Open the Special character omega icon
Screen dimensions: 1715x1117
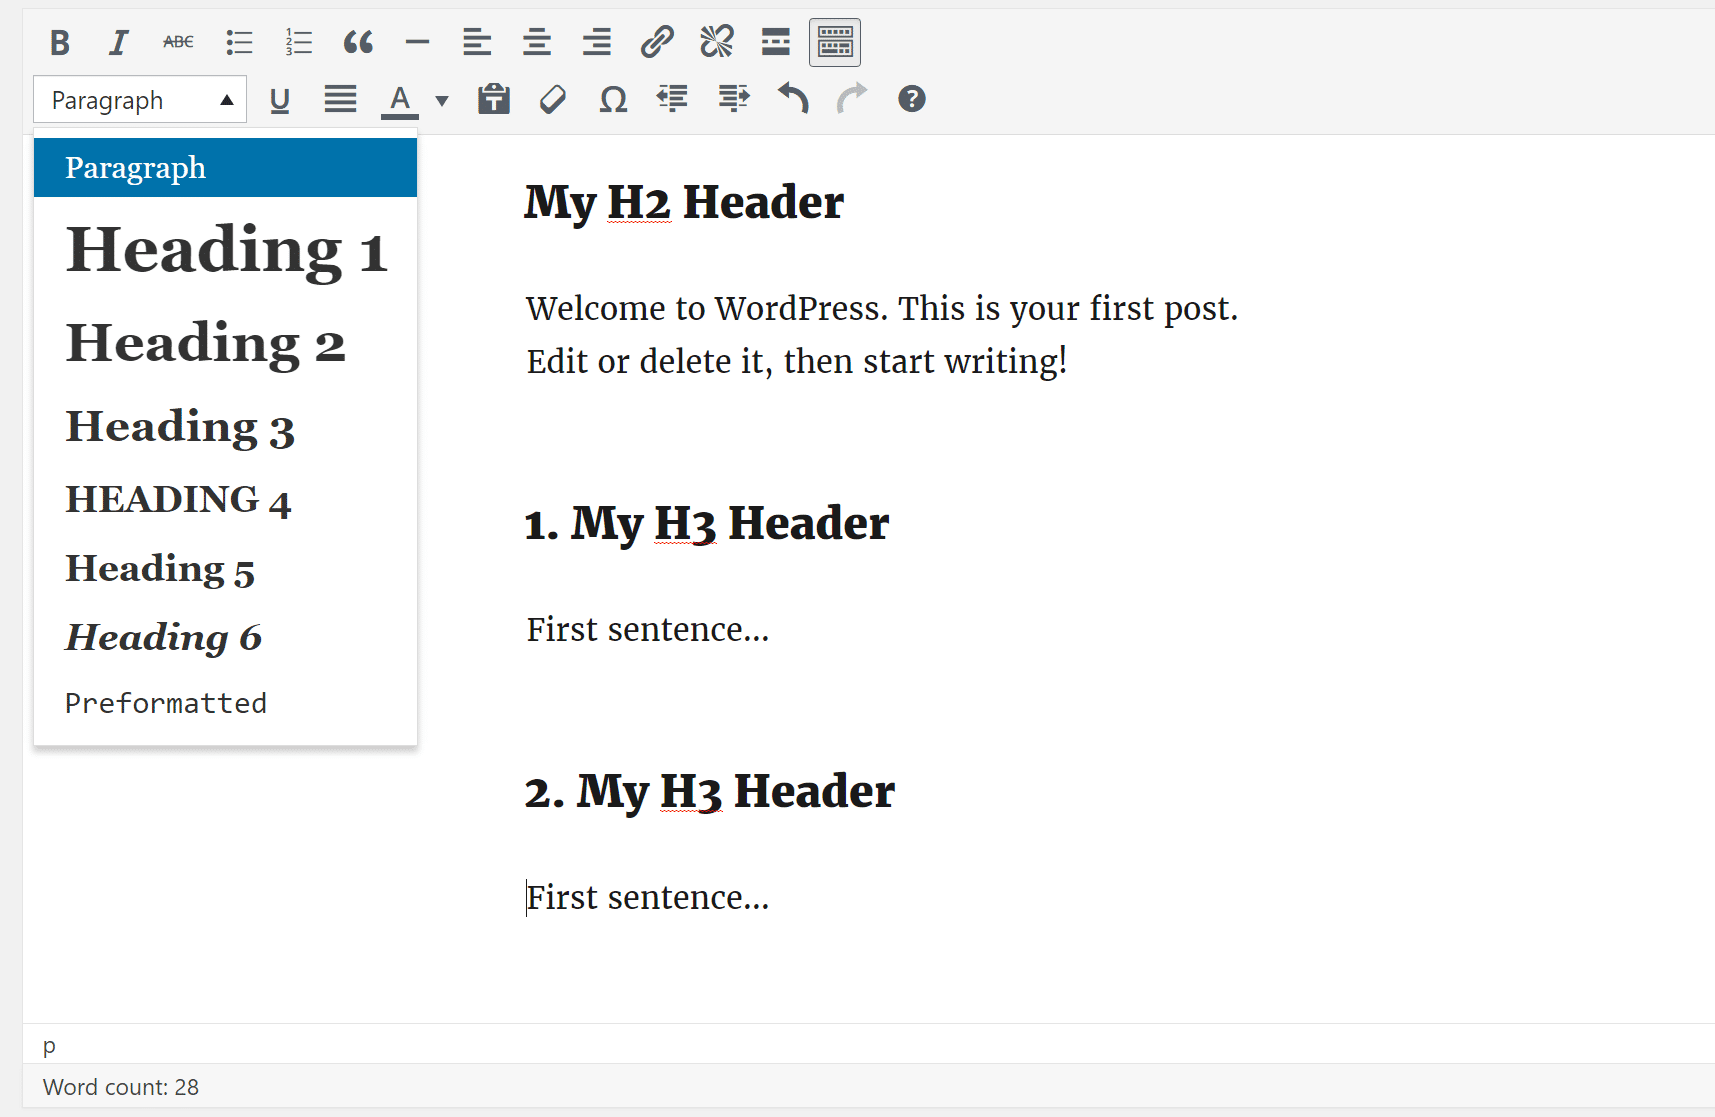point(613,99)
